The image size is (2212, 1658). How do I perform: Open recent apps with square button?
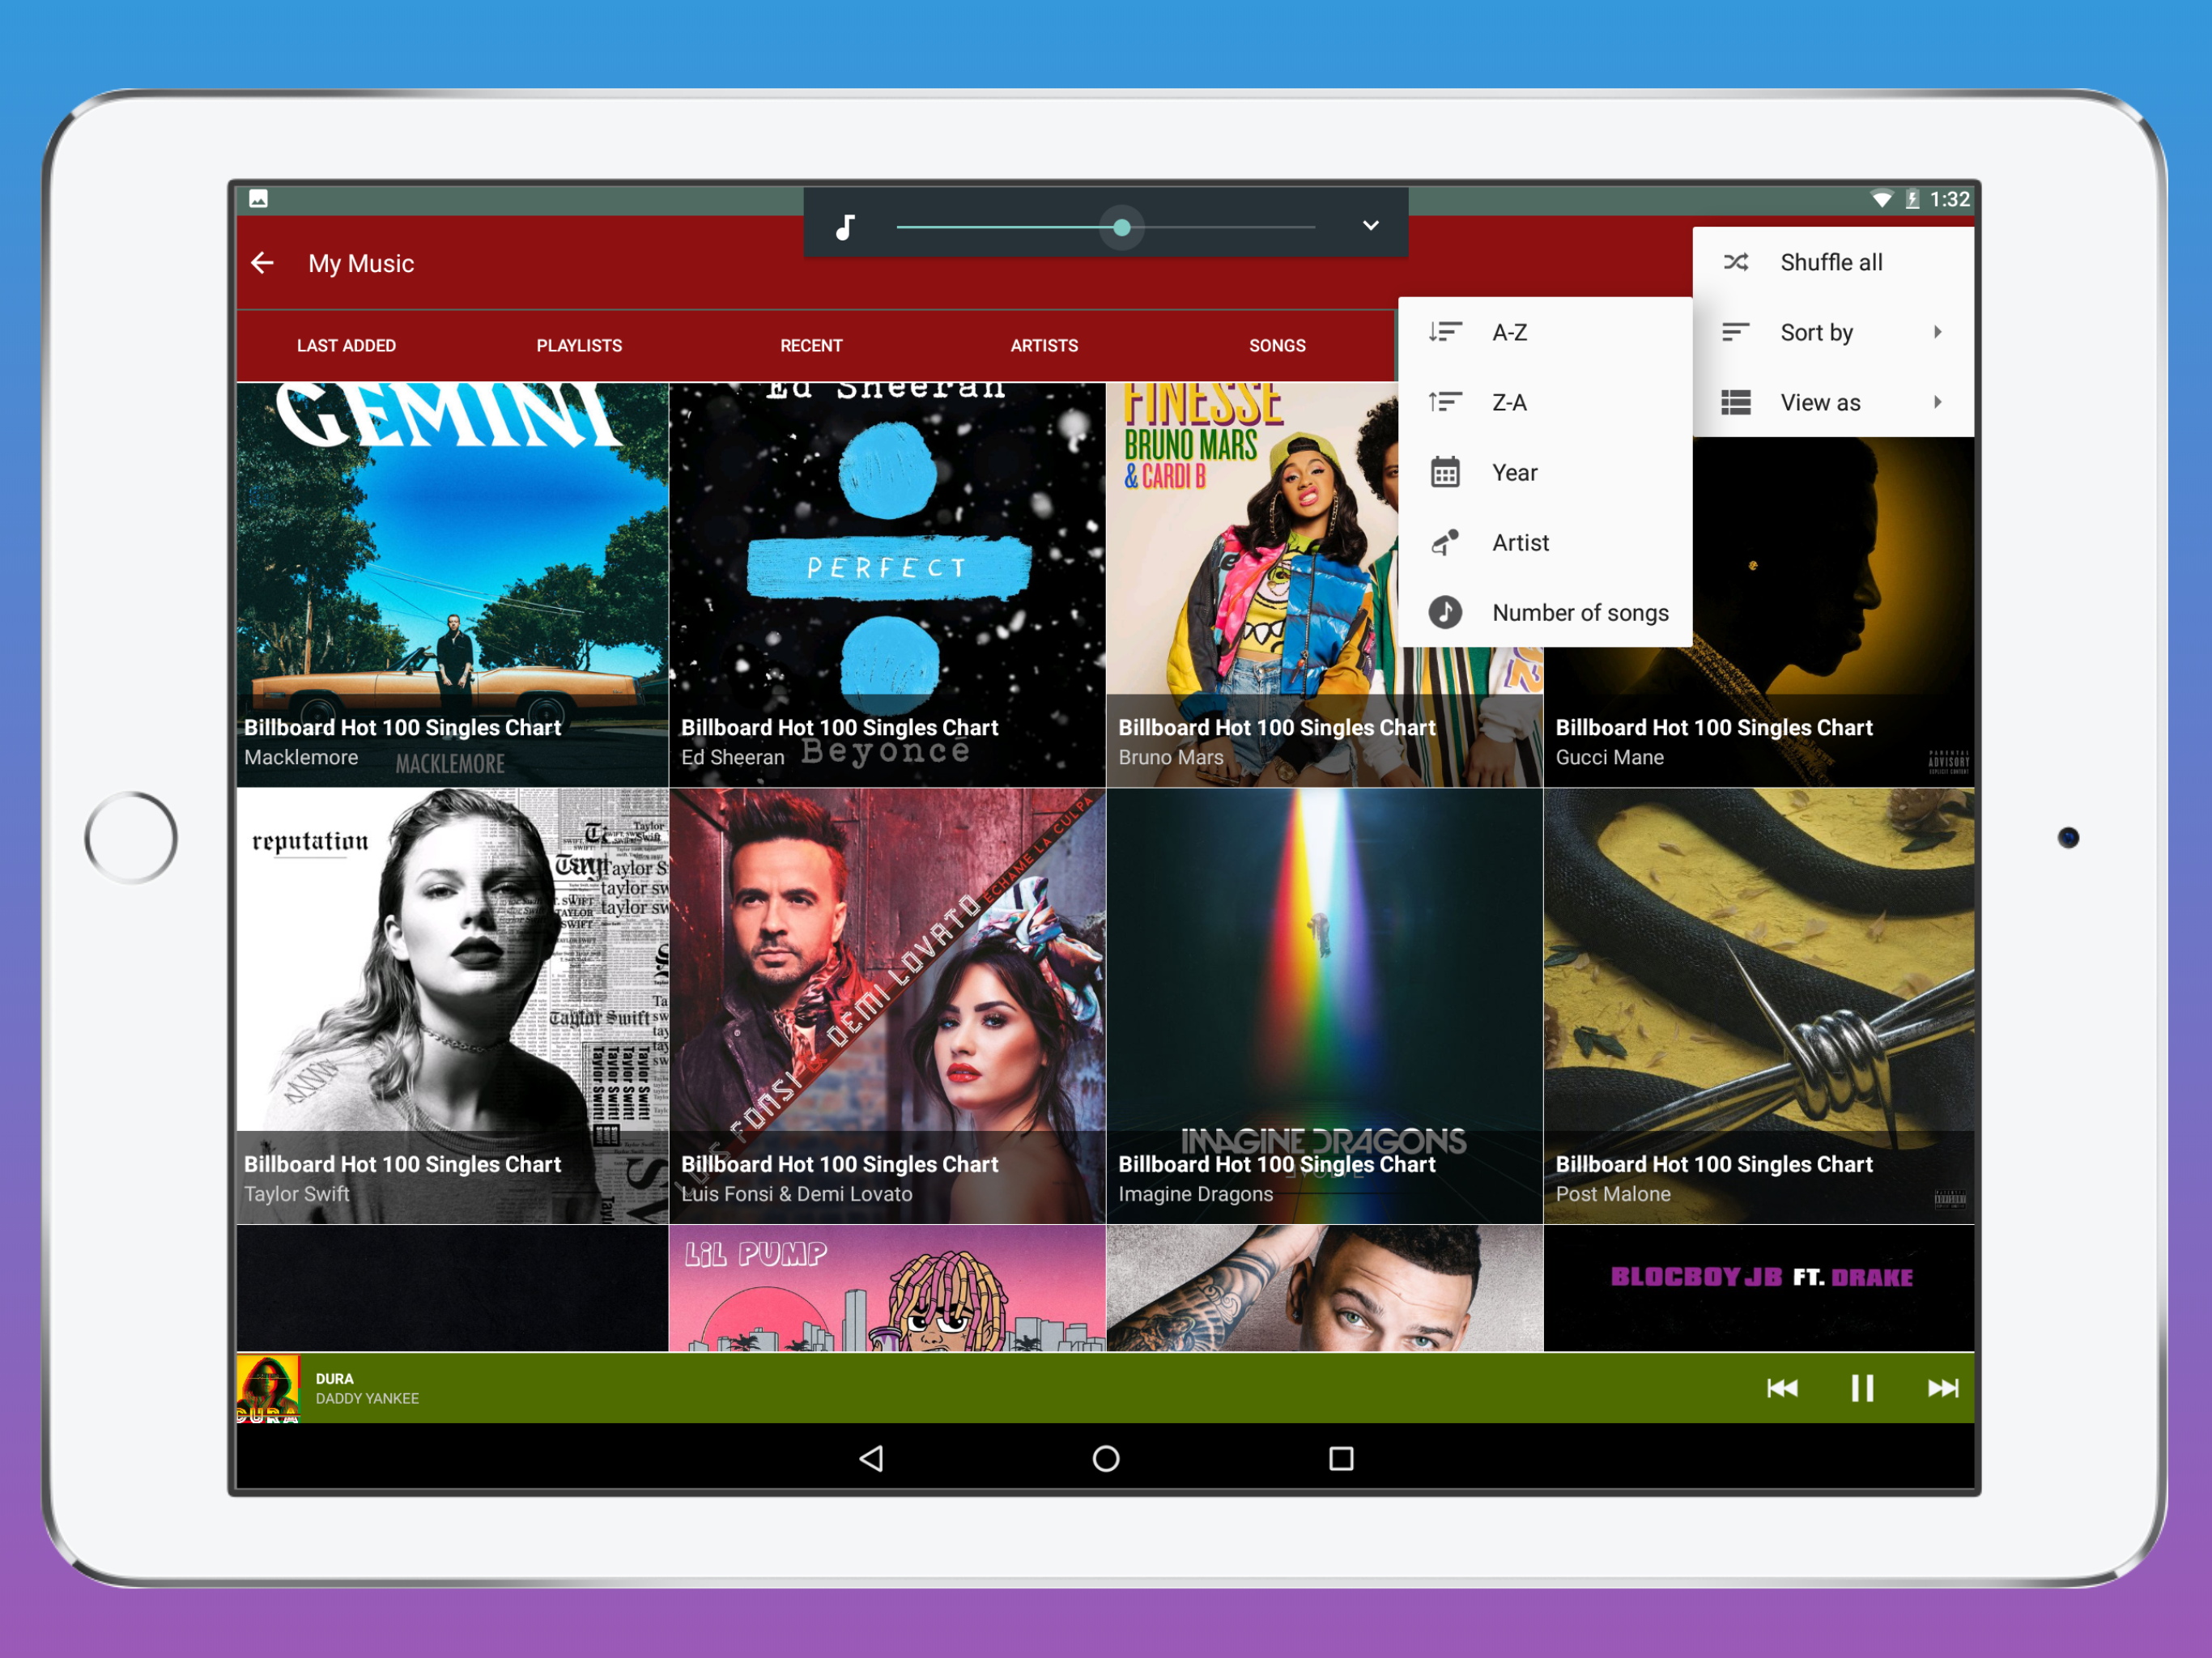(1341, 1458)
